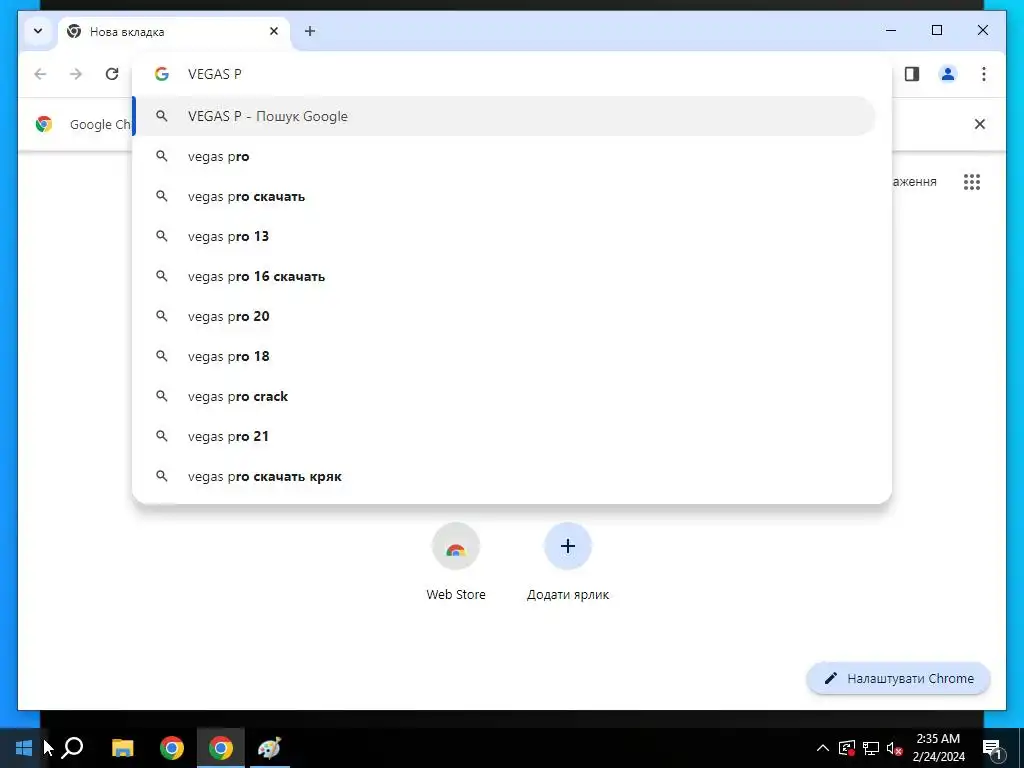The image size is (1024, 768).
Task: Open a new tab with plus button
Action: [x=310, y=31]
